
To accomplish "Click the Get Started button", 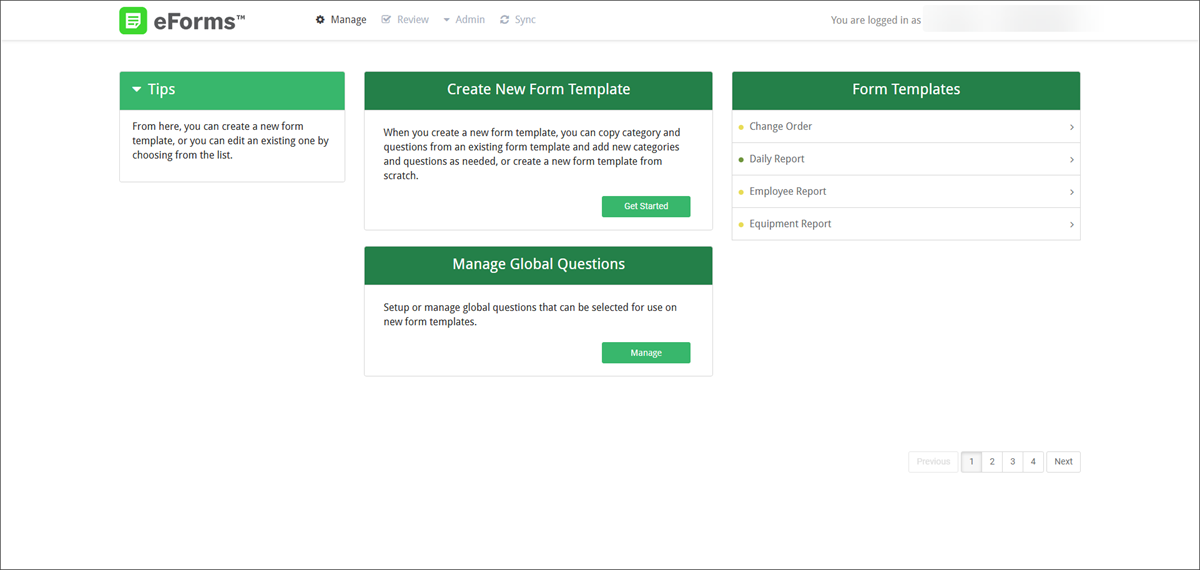I will [646, 206].
